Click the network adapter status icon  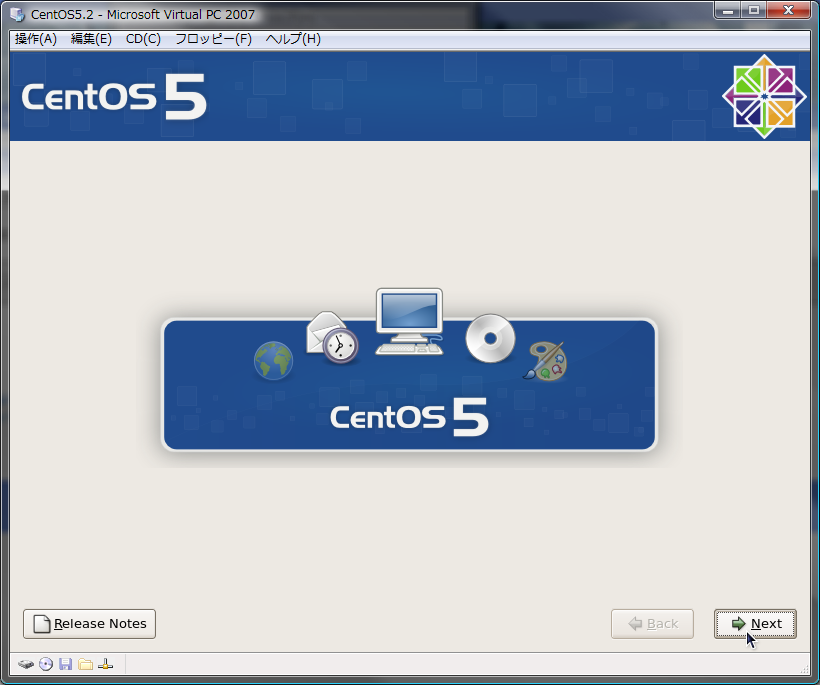(106, 664)
